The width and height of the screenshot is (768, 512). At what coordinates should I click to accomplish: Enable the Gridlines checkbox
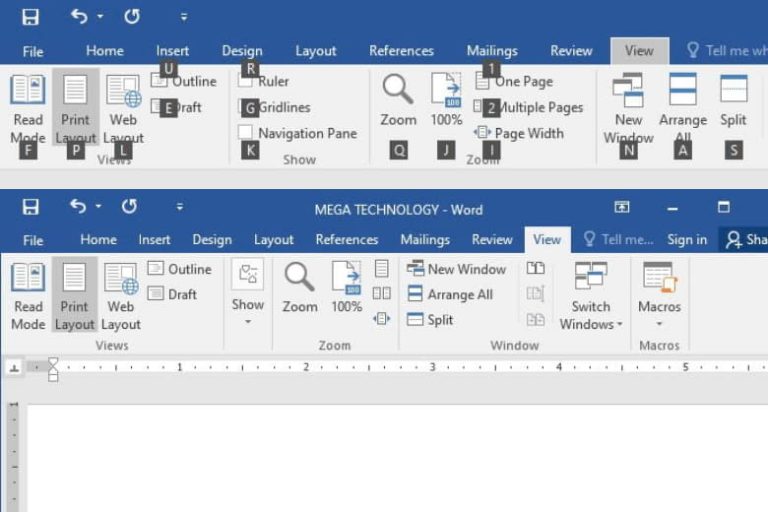point(246,108)
